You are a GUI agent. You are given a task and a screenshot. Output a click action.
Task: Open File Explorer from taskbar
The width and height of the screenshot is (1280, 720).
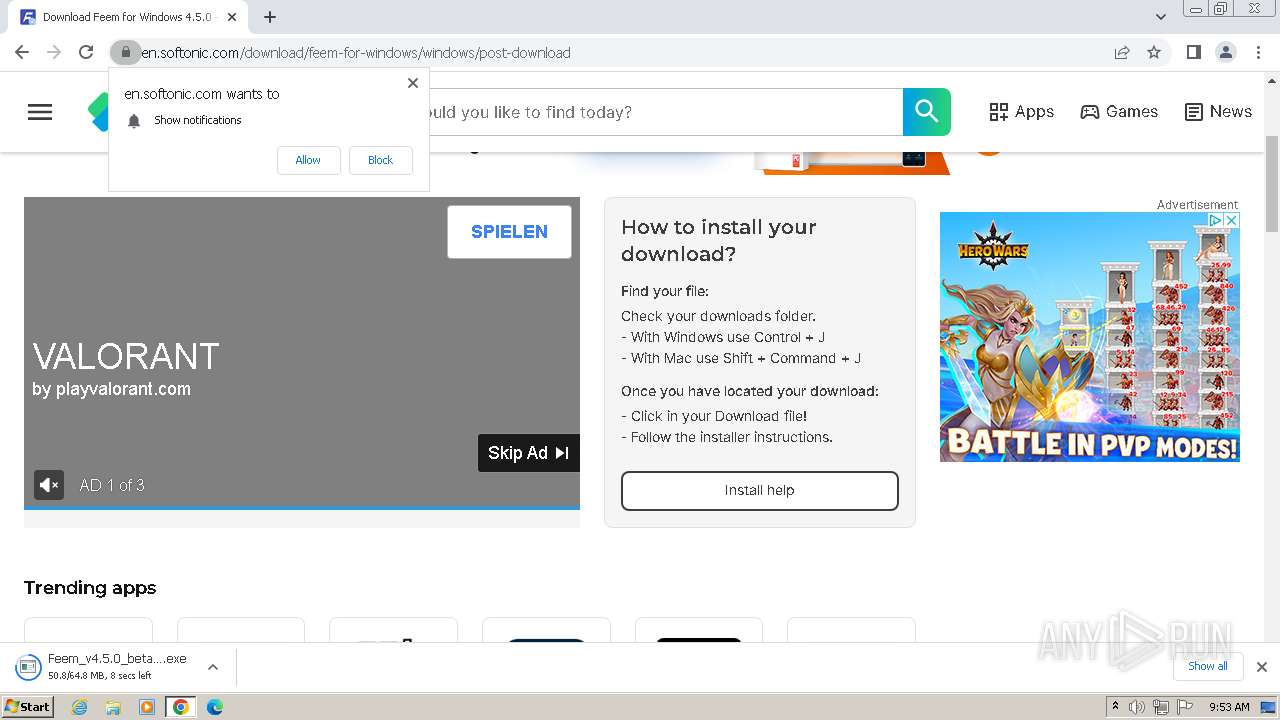113,707
